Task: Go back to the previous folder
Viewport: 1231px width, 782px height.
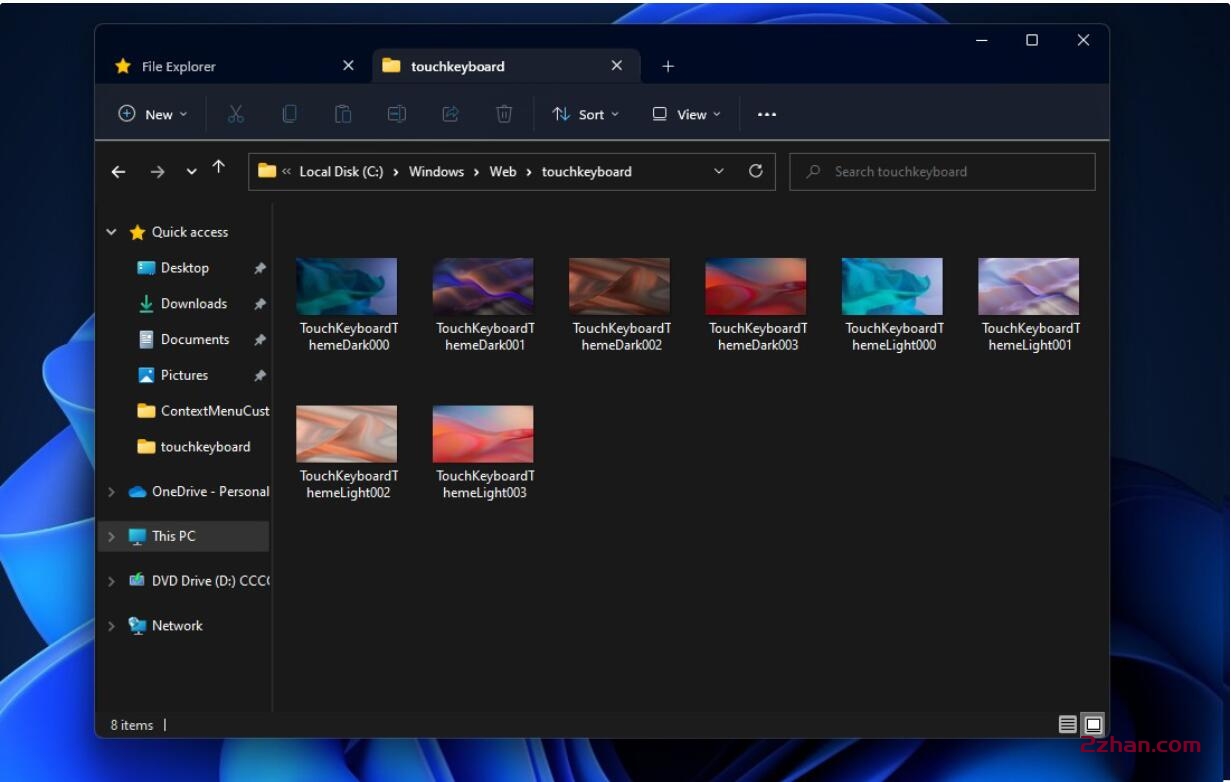Action: [119, 171]
